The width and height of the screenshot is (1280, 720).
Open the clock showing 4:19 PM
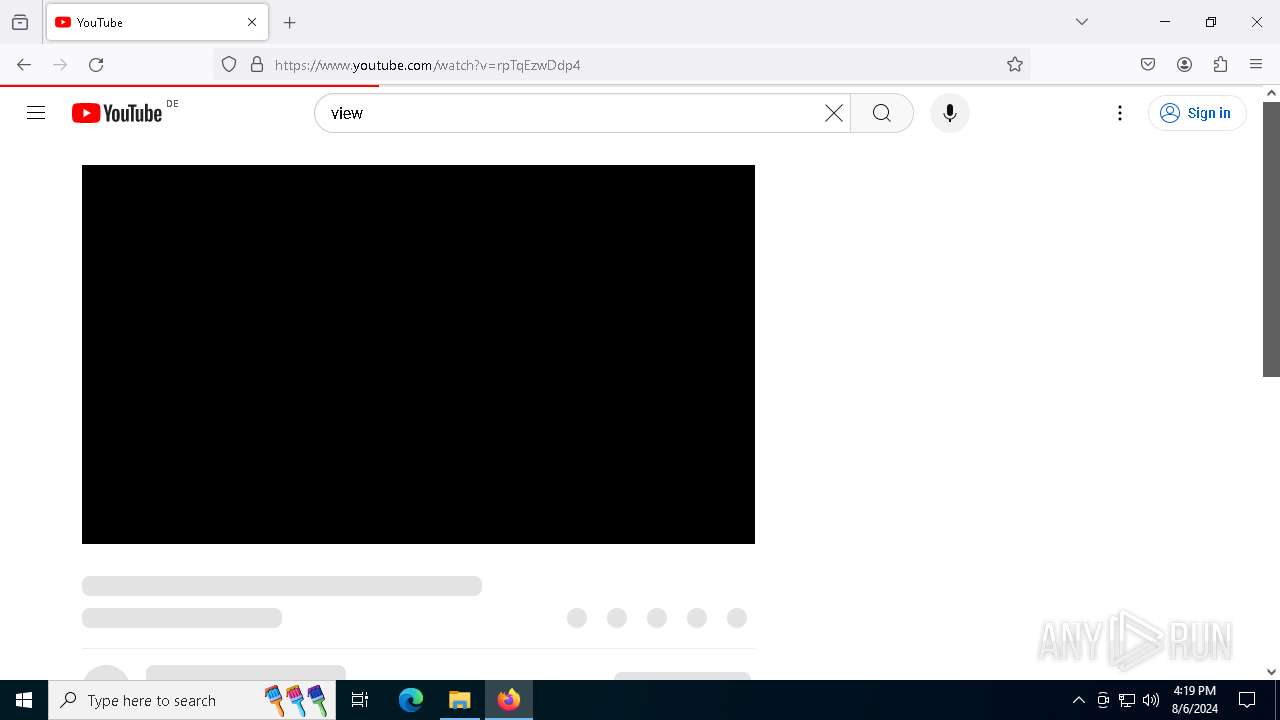[1195, 700]
